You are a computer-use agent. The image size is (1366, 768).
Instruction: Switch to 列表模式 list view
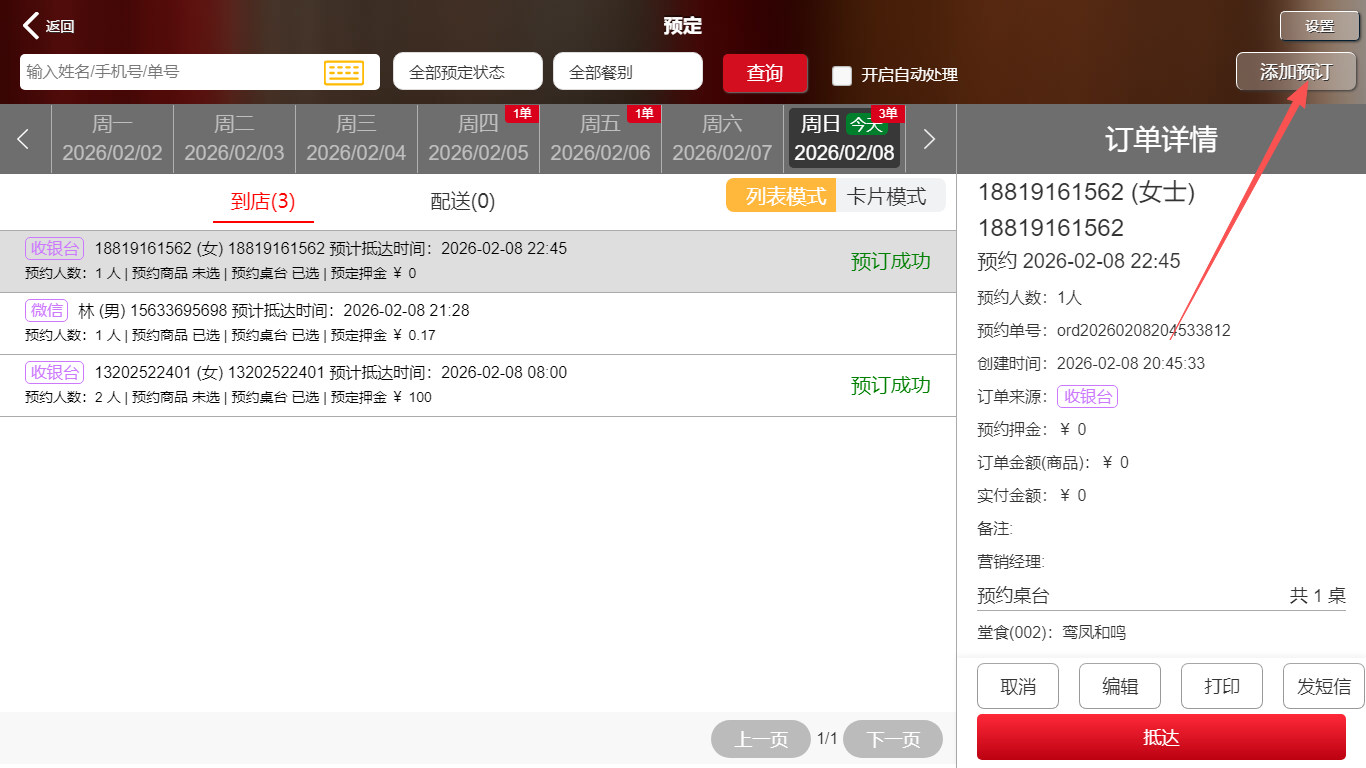(x=784, y=196)
